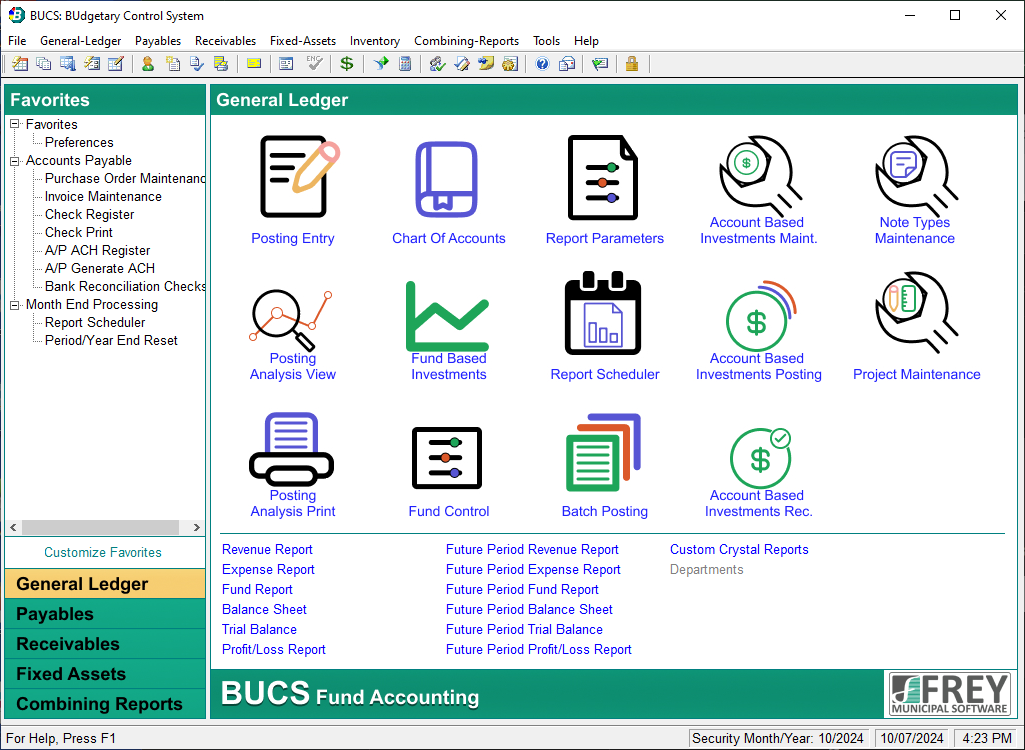The width and height of the screenshot is (1025, 750).
Task: Click the Favorites panel right scroll arrow
Action: (x=196, y=527)
